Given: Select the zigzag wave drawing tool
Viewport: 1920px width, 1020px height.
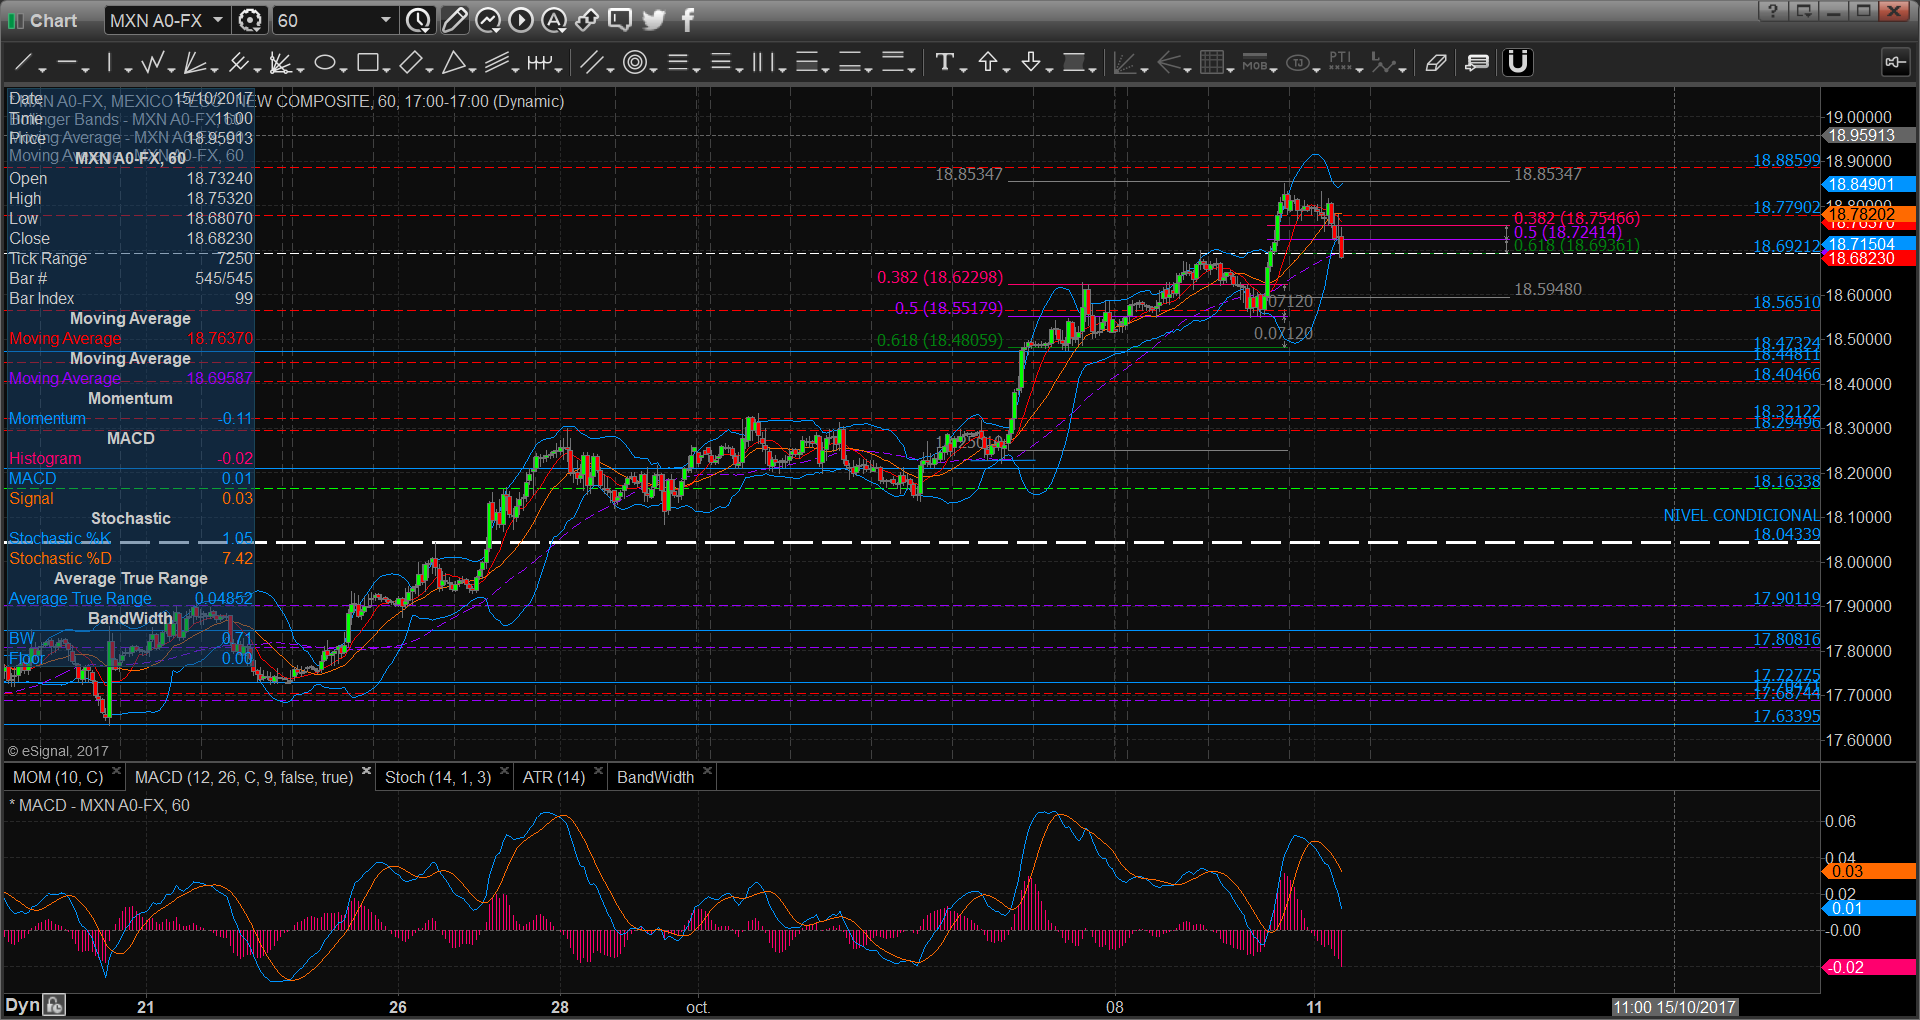Looking at the screenshot, I should pyautogui.click(x=152, y=63).
